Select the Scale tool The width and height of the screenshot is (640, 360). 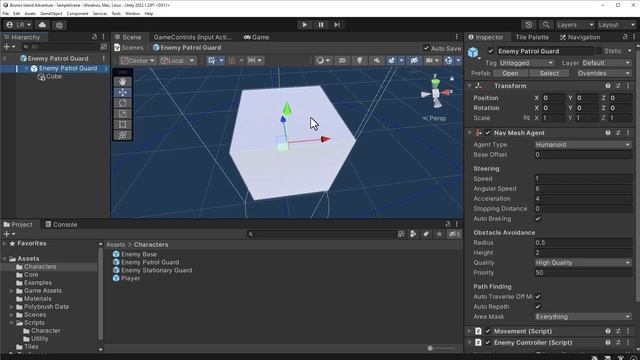pos(122,113)
